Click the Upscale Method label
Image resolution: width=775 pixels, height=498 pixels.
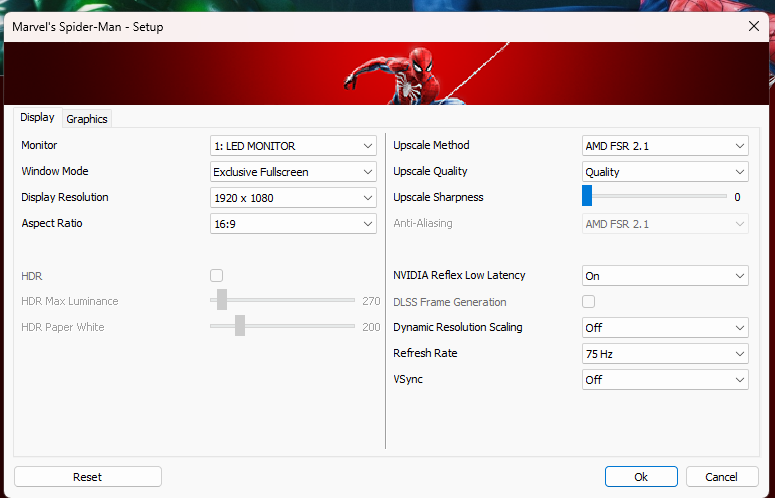point(431,145)
